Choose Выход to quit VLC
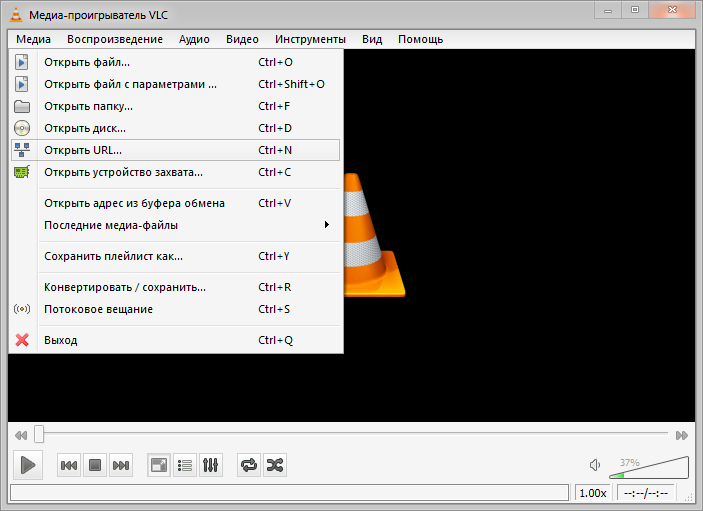 176,340
